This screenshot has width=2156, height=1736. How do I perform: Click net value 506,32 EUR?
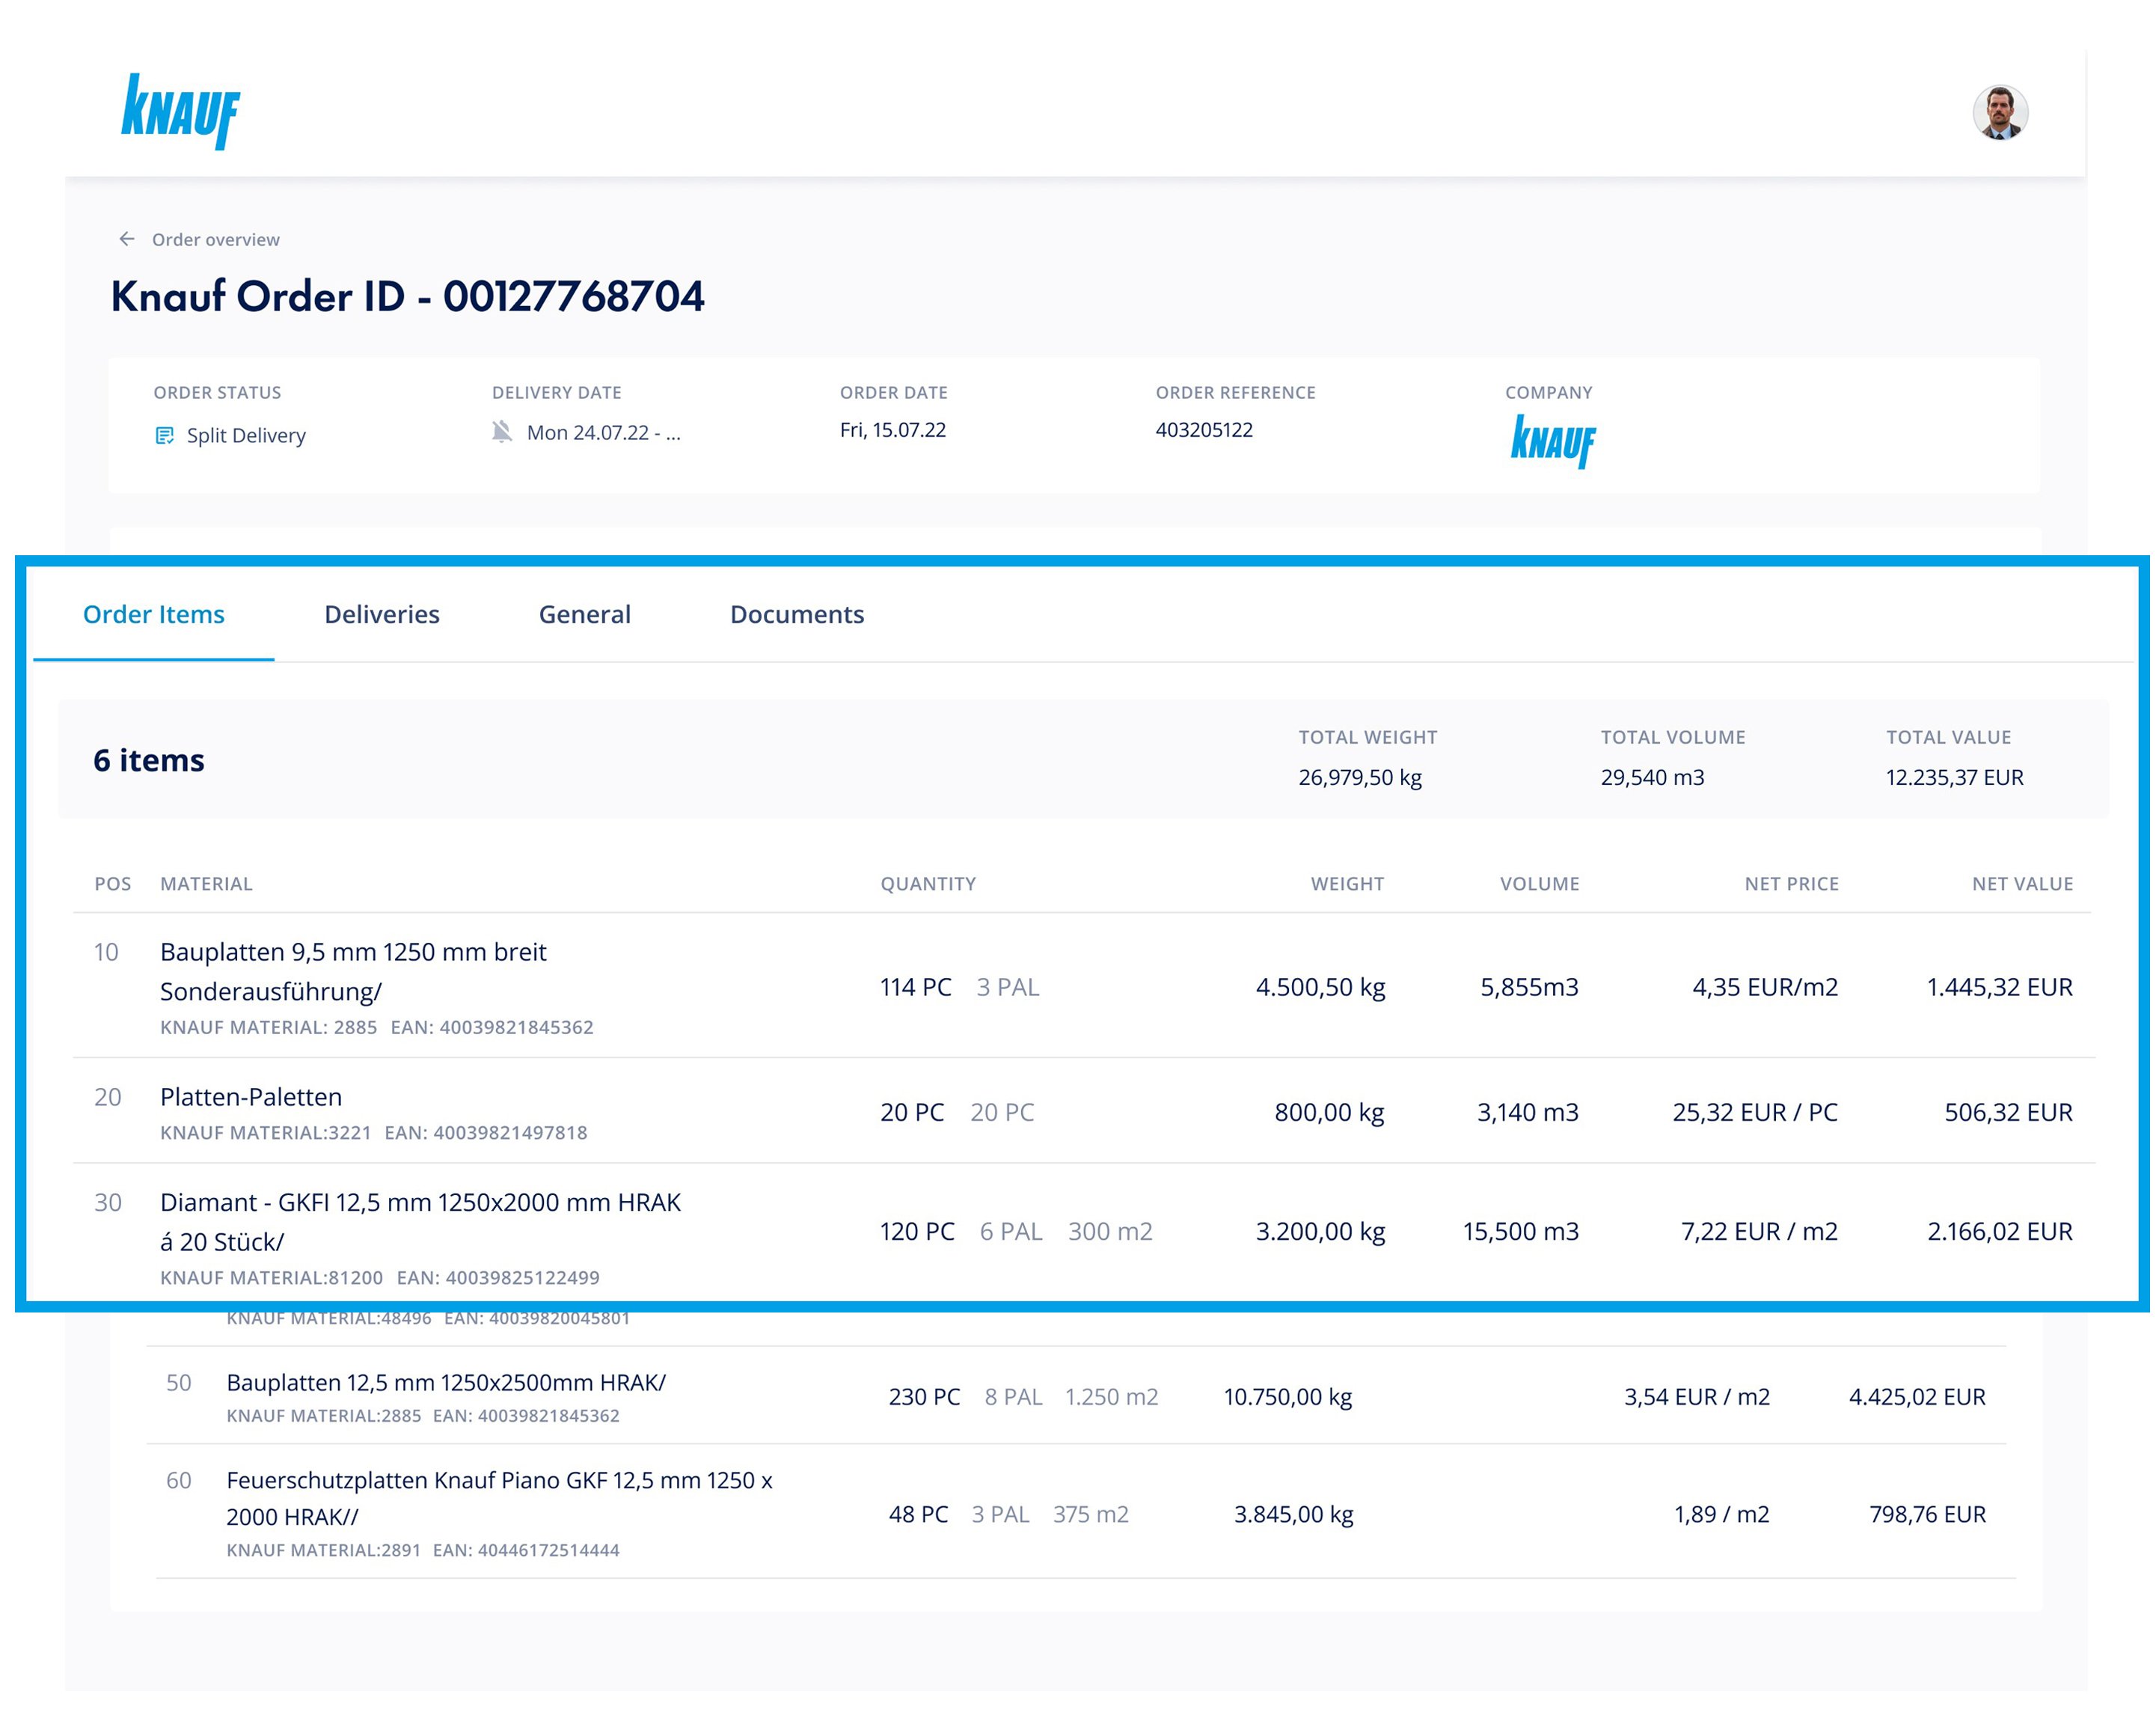tap(2008, 1112)
